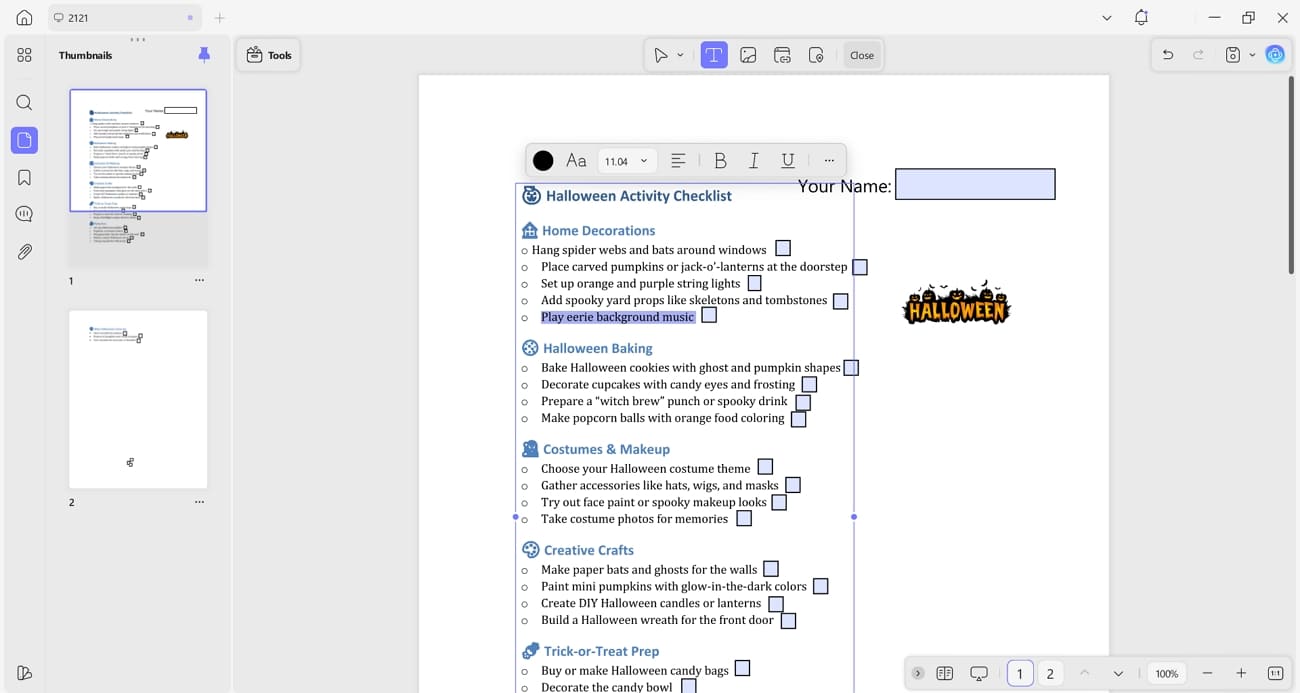Image resolution: width=1300 pixels, height=693 pixels.
Task: Open the Attachments panel
Action: (24, 251)
